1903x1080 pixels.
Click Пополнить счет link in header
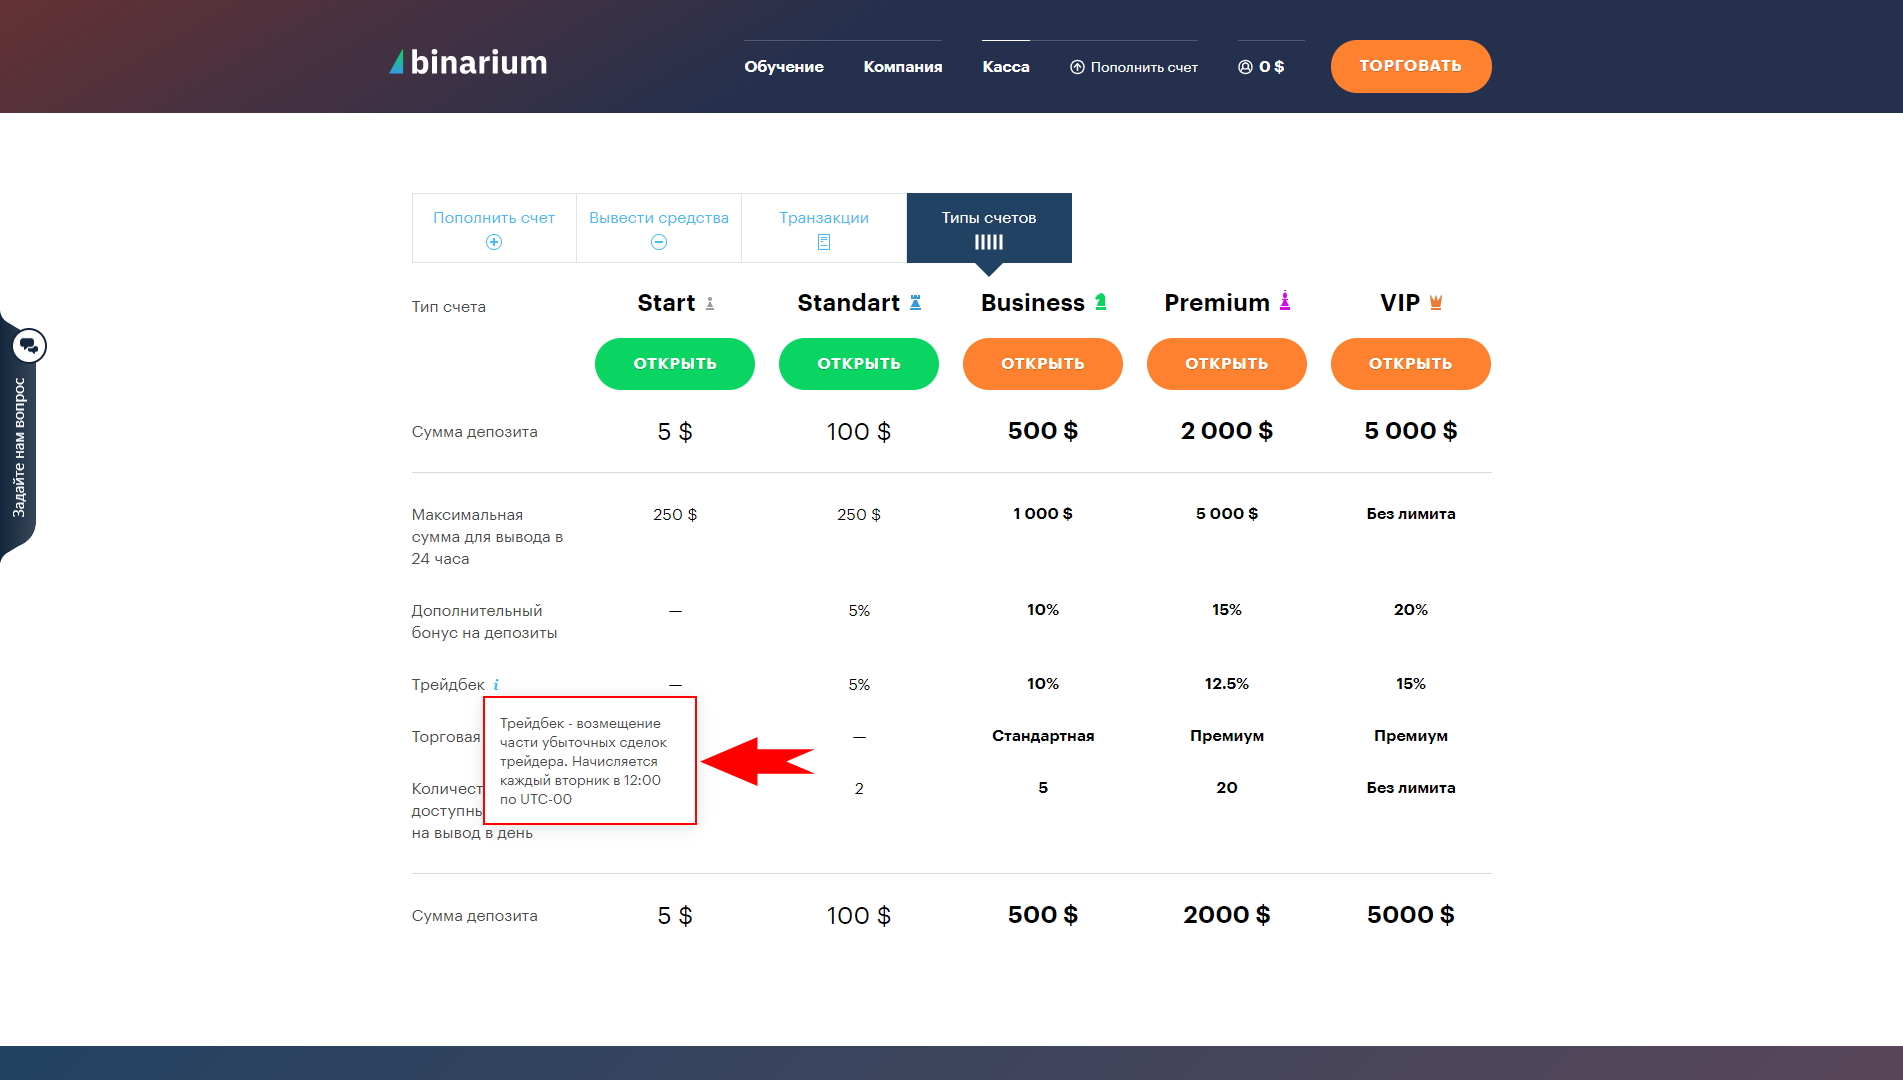(x=1134, y=67)
